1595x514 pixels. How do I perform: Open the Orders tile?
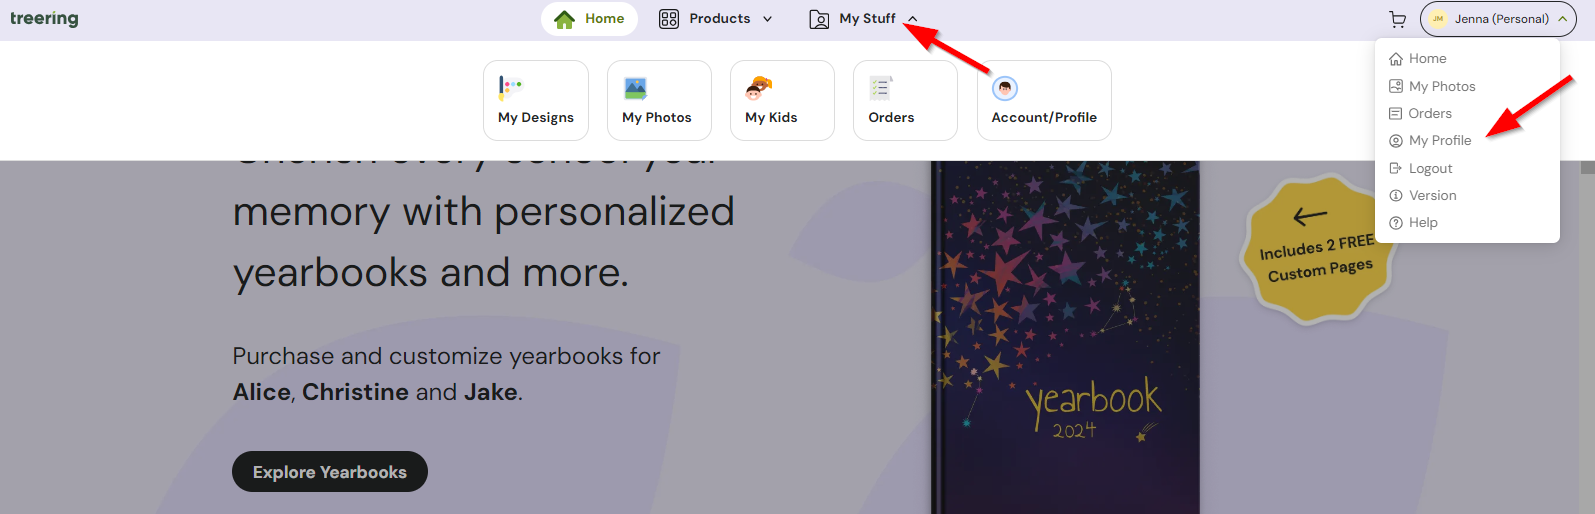[904, 100]
